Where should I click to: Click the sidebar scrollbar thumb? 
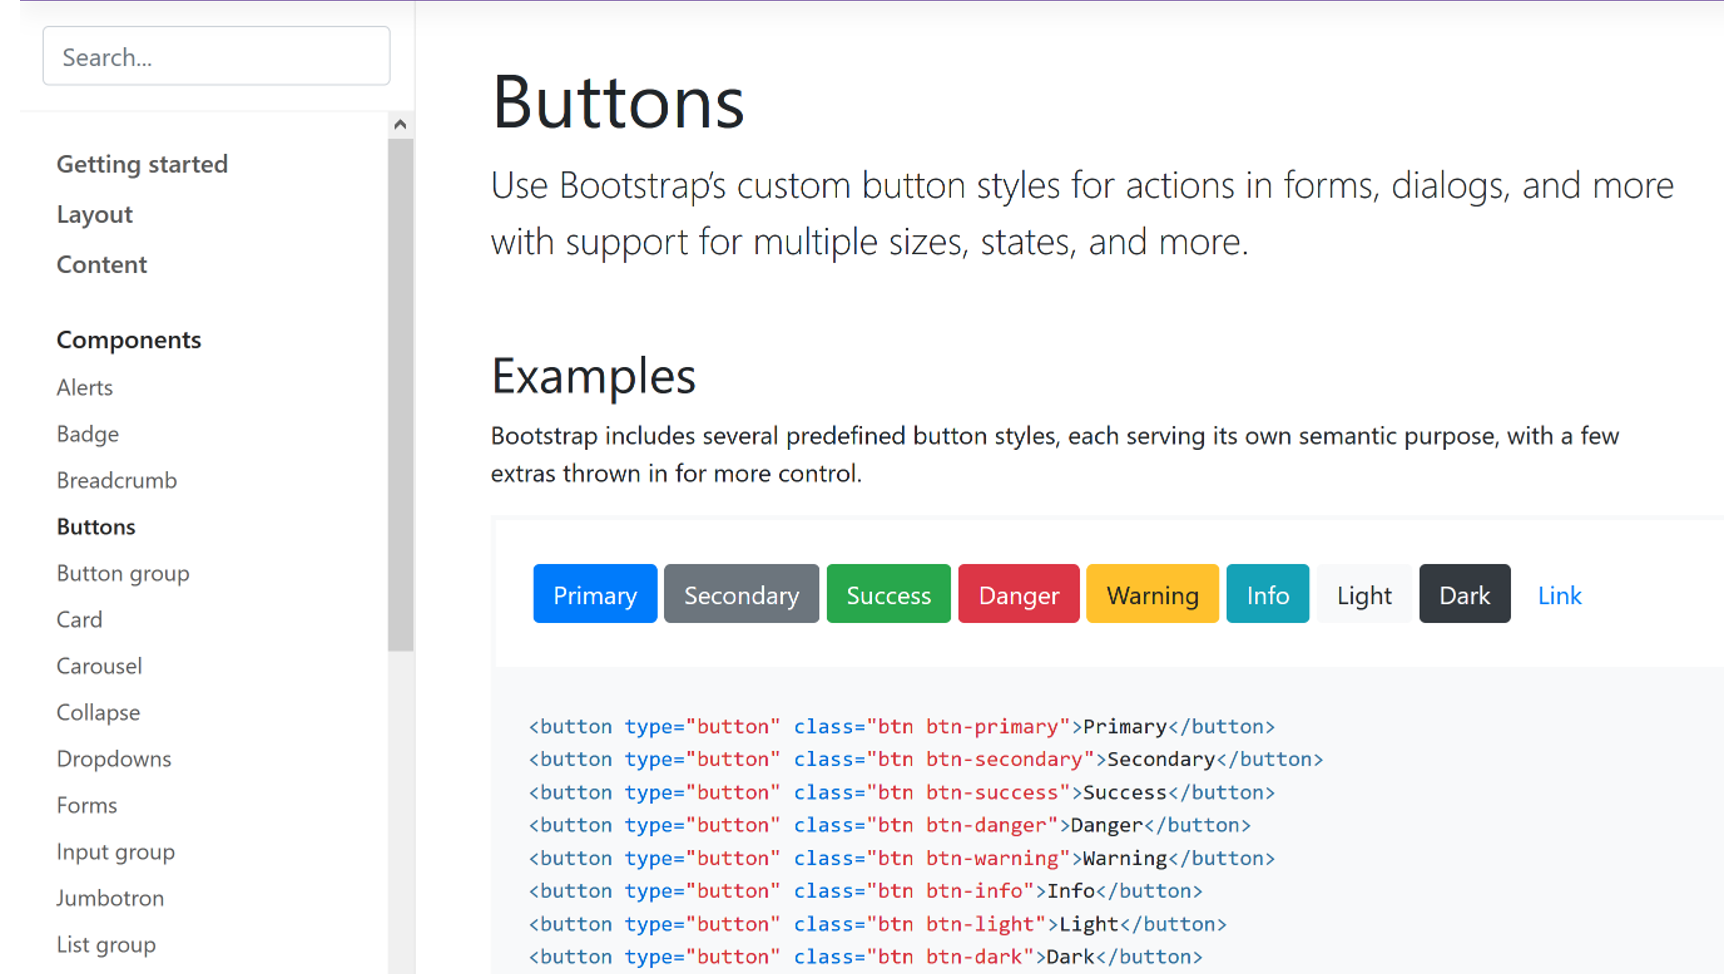[400, 395]
